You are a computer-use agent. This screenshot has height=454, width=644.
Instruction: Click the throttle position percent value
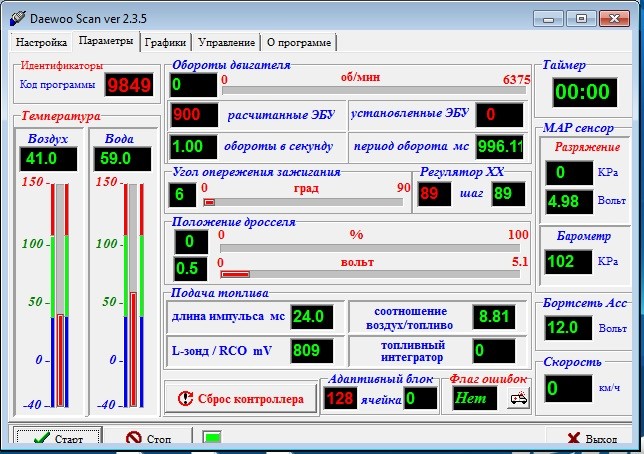[x=191, y=242]
